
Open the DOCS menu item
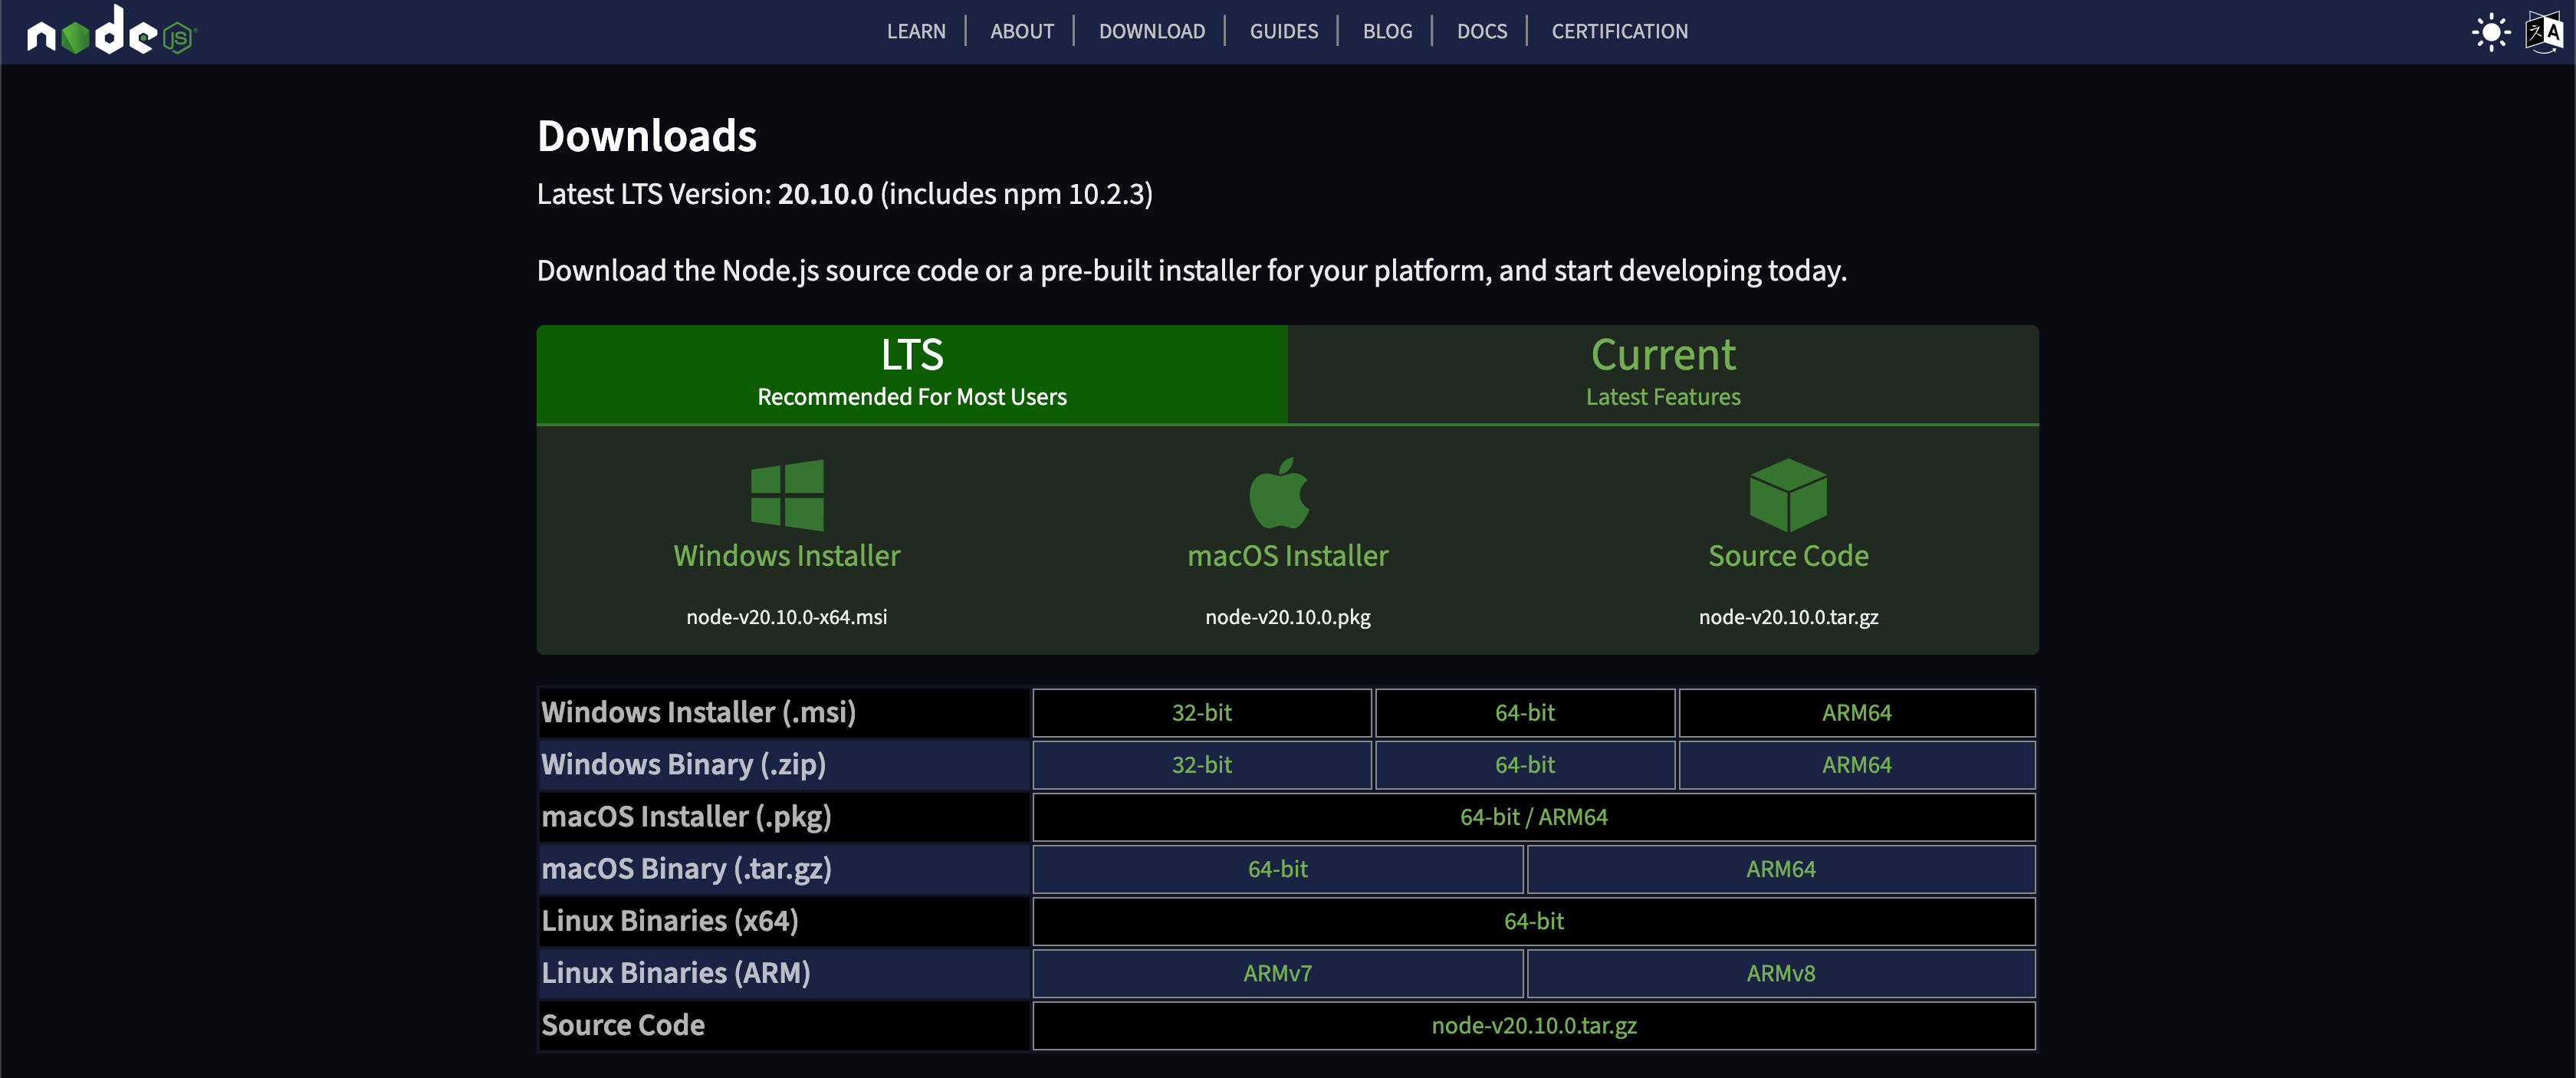(x=1482, y=31)
